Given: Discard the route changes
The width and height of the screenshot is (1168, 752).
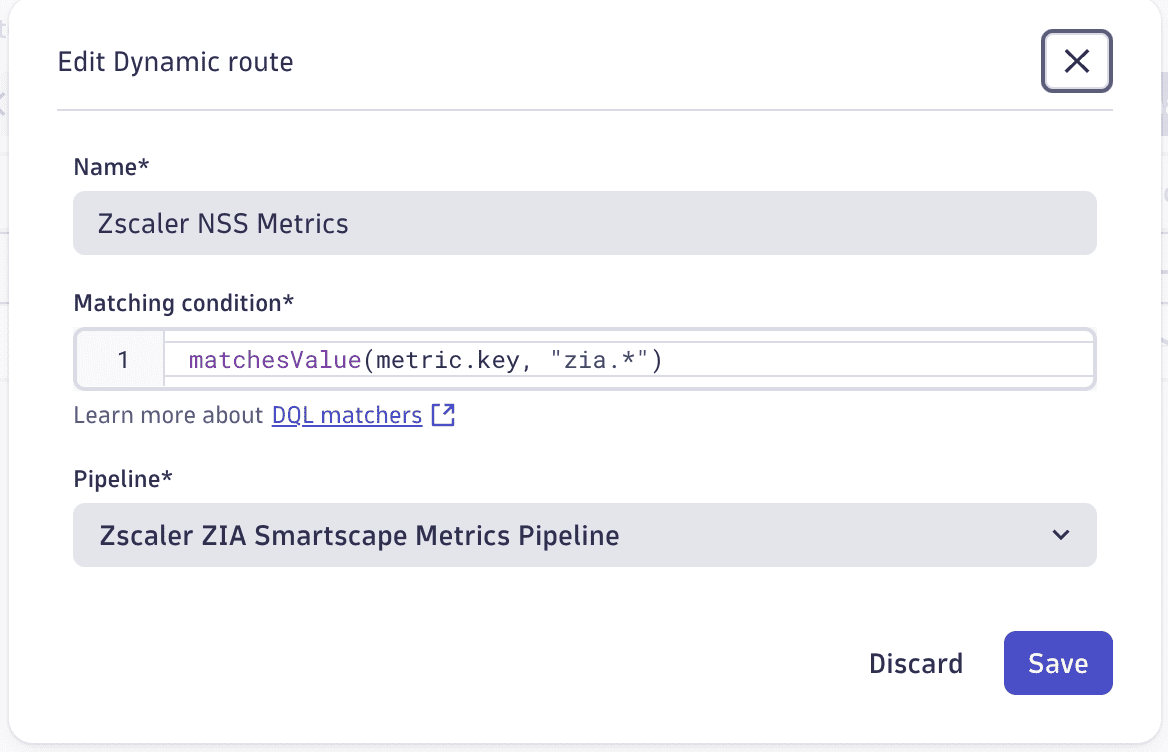Looking at the screenshot, I should [x=915, y=663].
